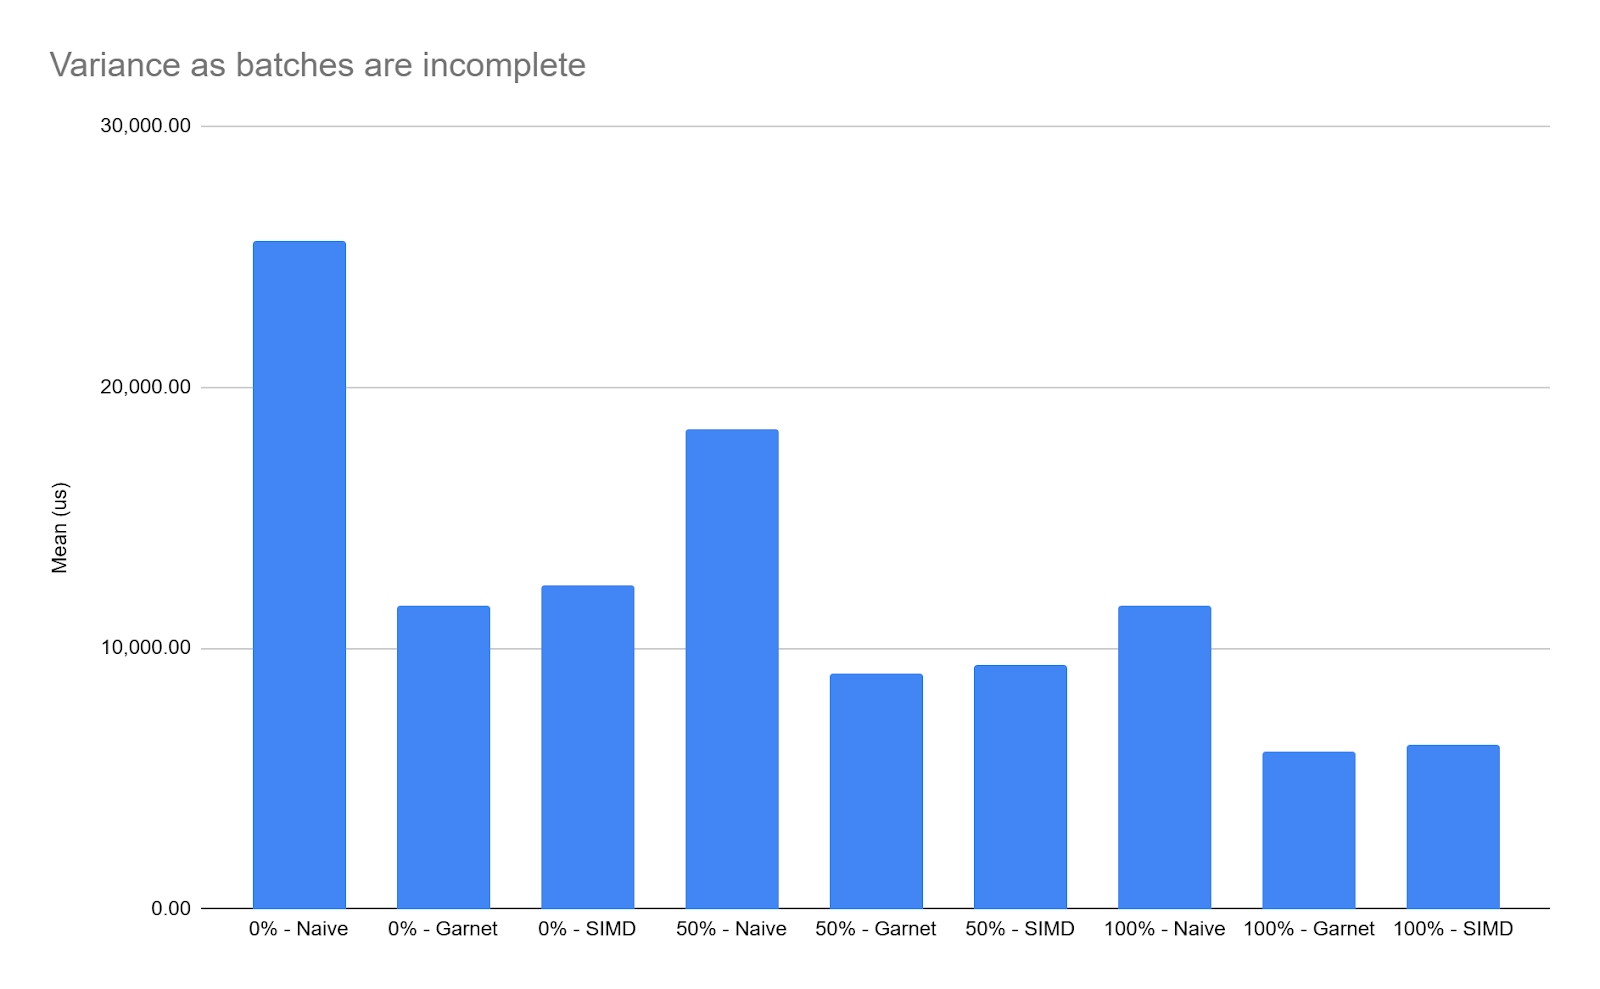Click the '100% - SIMD' x-axis label
1600x989 pixels.
[x=1453, y=929]
